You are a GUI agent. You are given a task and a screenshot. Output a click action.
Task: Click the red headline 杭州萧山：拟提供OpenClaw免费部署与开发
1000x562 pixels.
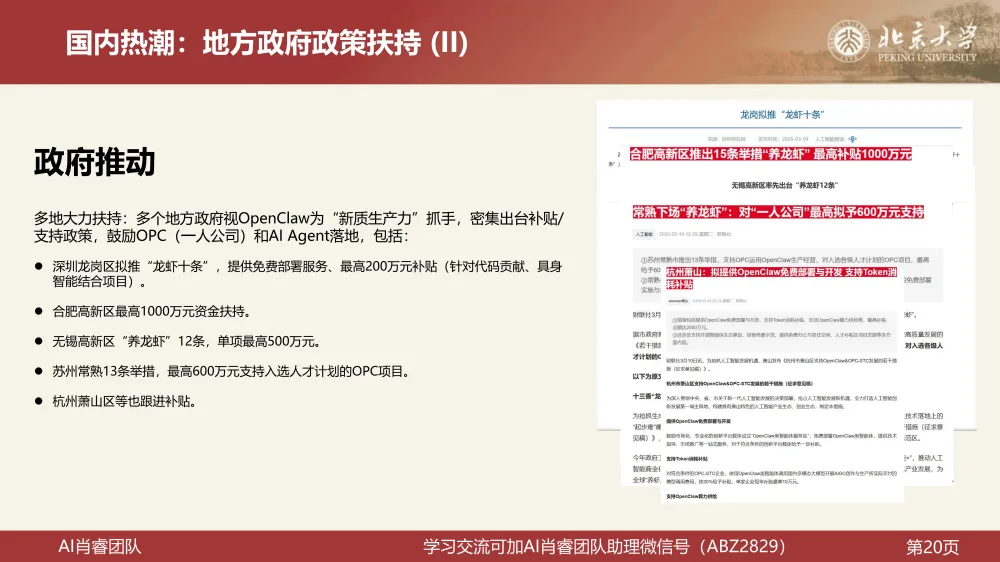[x=781, y=278]
